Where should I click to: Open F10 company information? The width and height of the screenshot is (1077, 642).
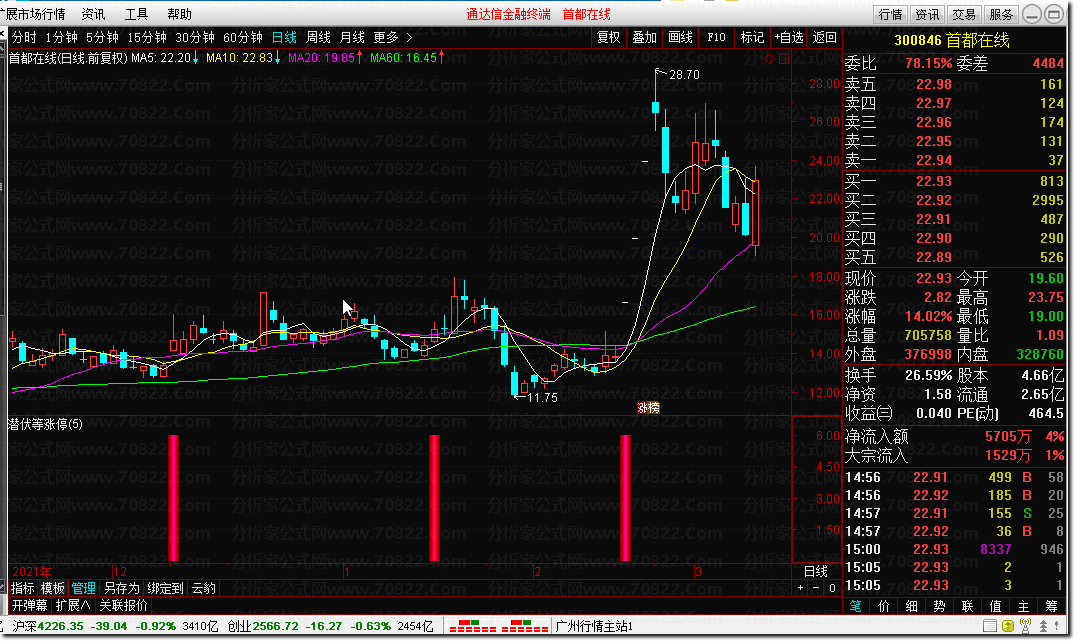click(x=716, y=38)
